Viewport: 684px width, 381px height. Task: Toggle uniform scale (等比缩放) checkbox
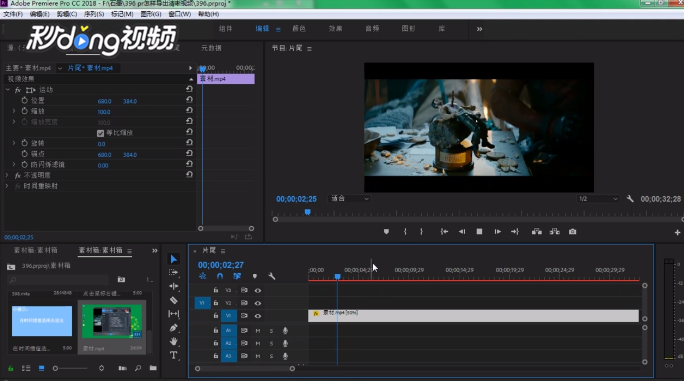[100, 133]
